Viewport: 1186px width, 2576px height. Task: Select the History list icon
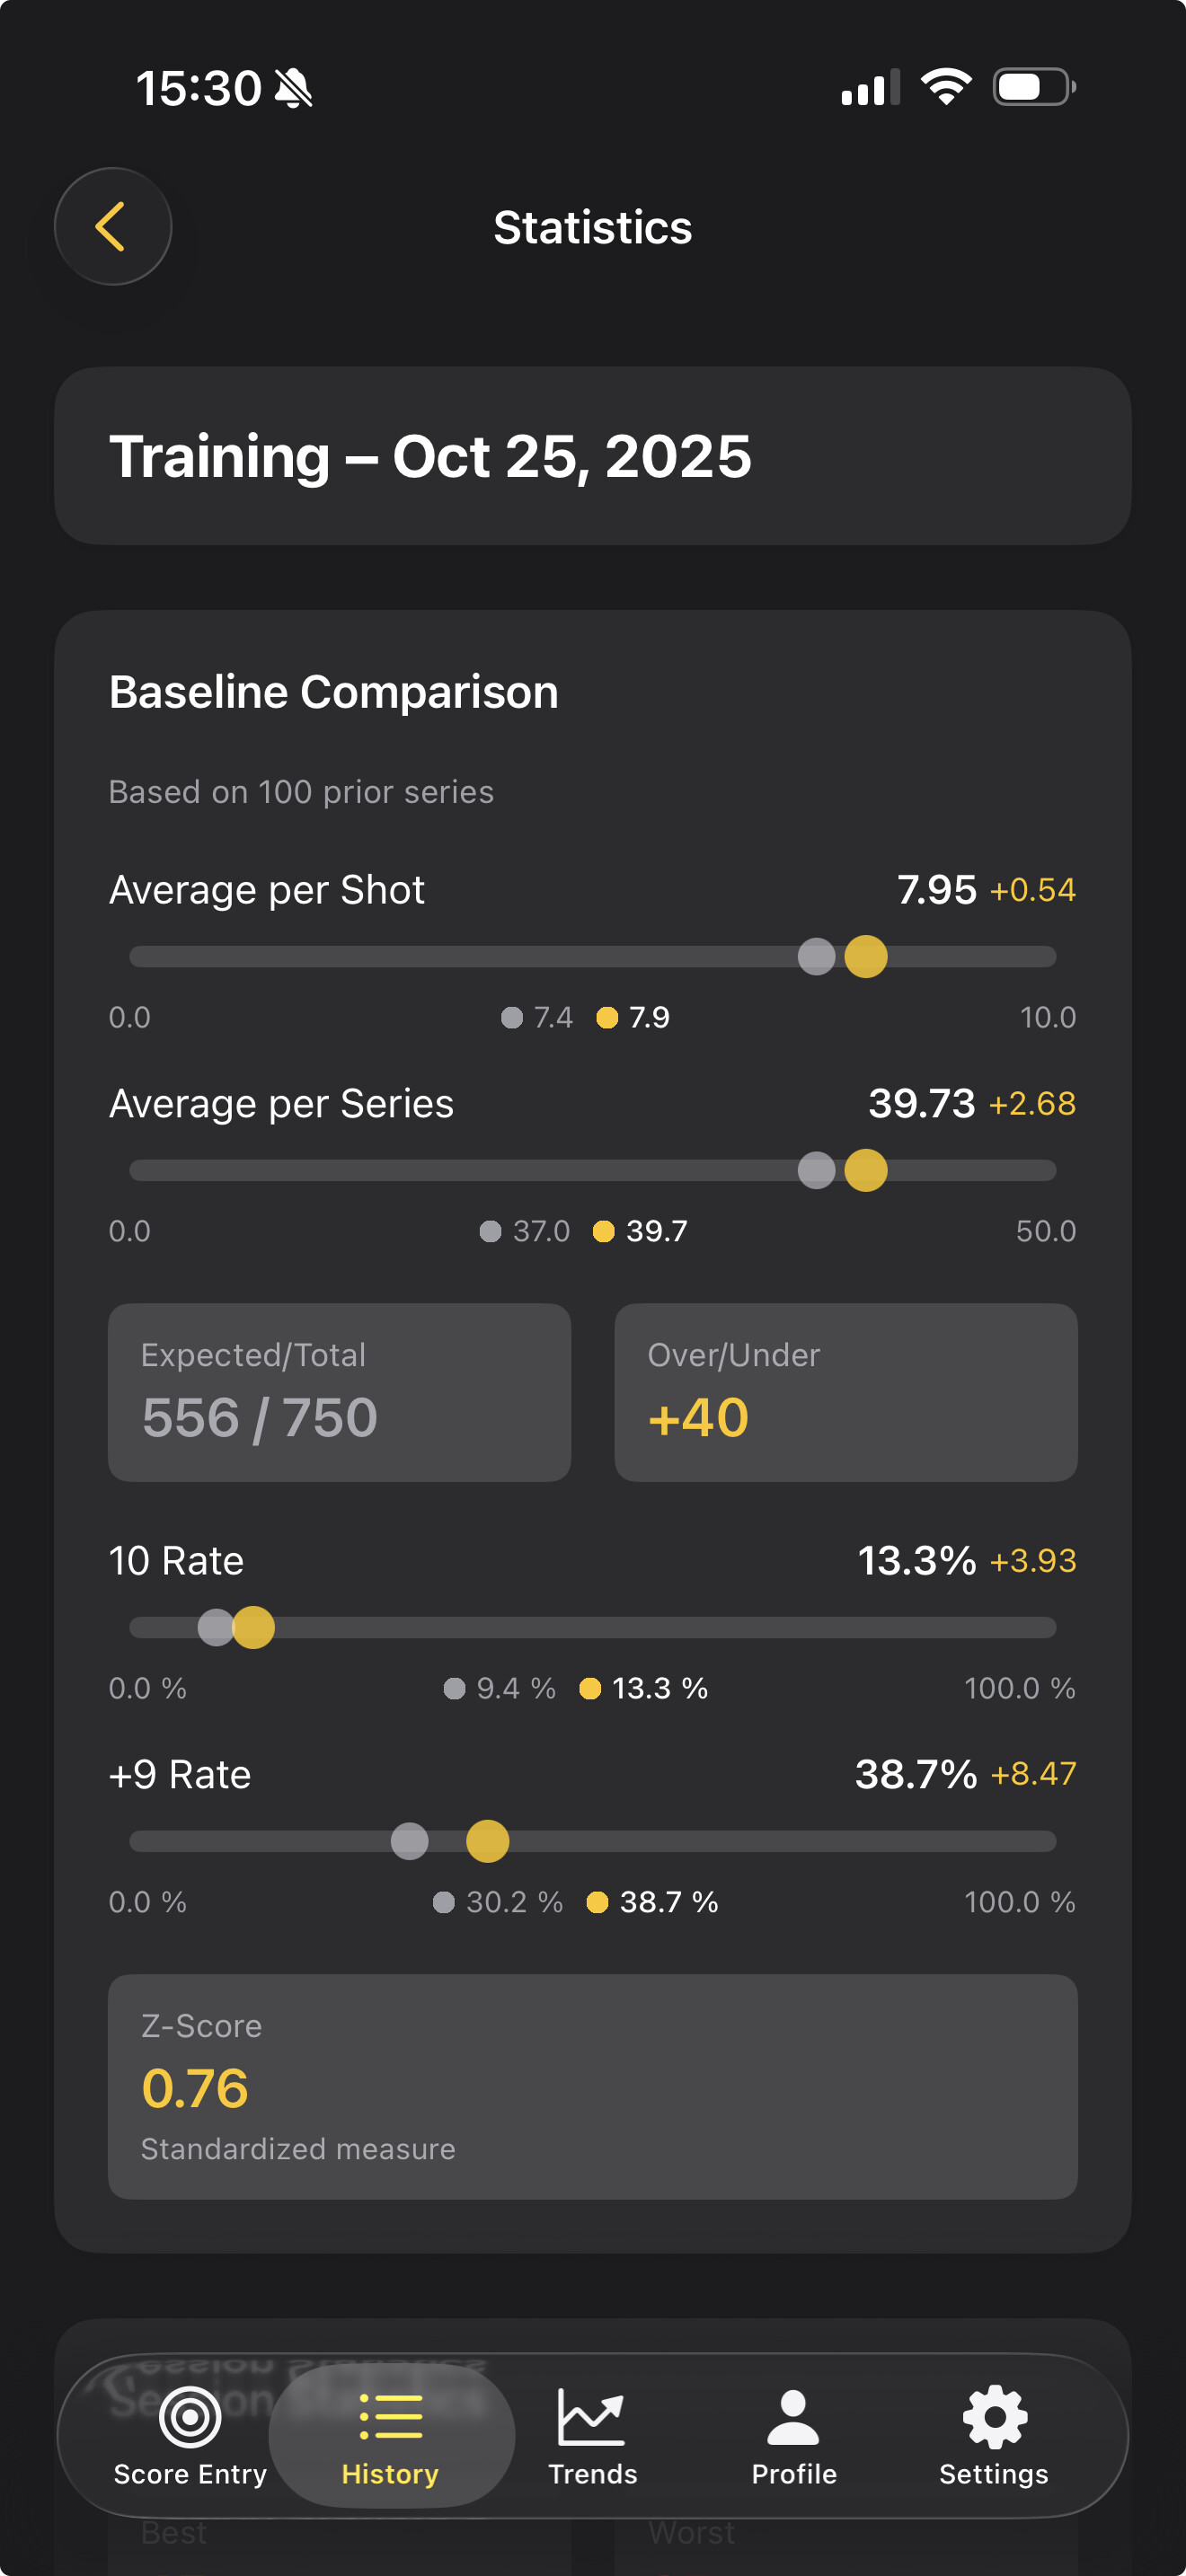[x=390, y=2418]
